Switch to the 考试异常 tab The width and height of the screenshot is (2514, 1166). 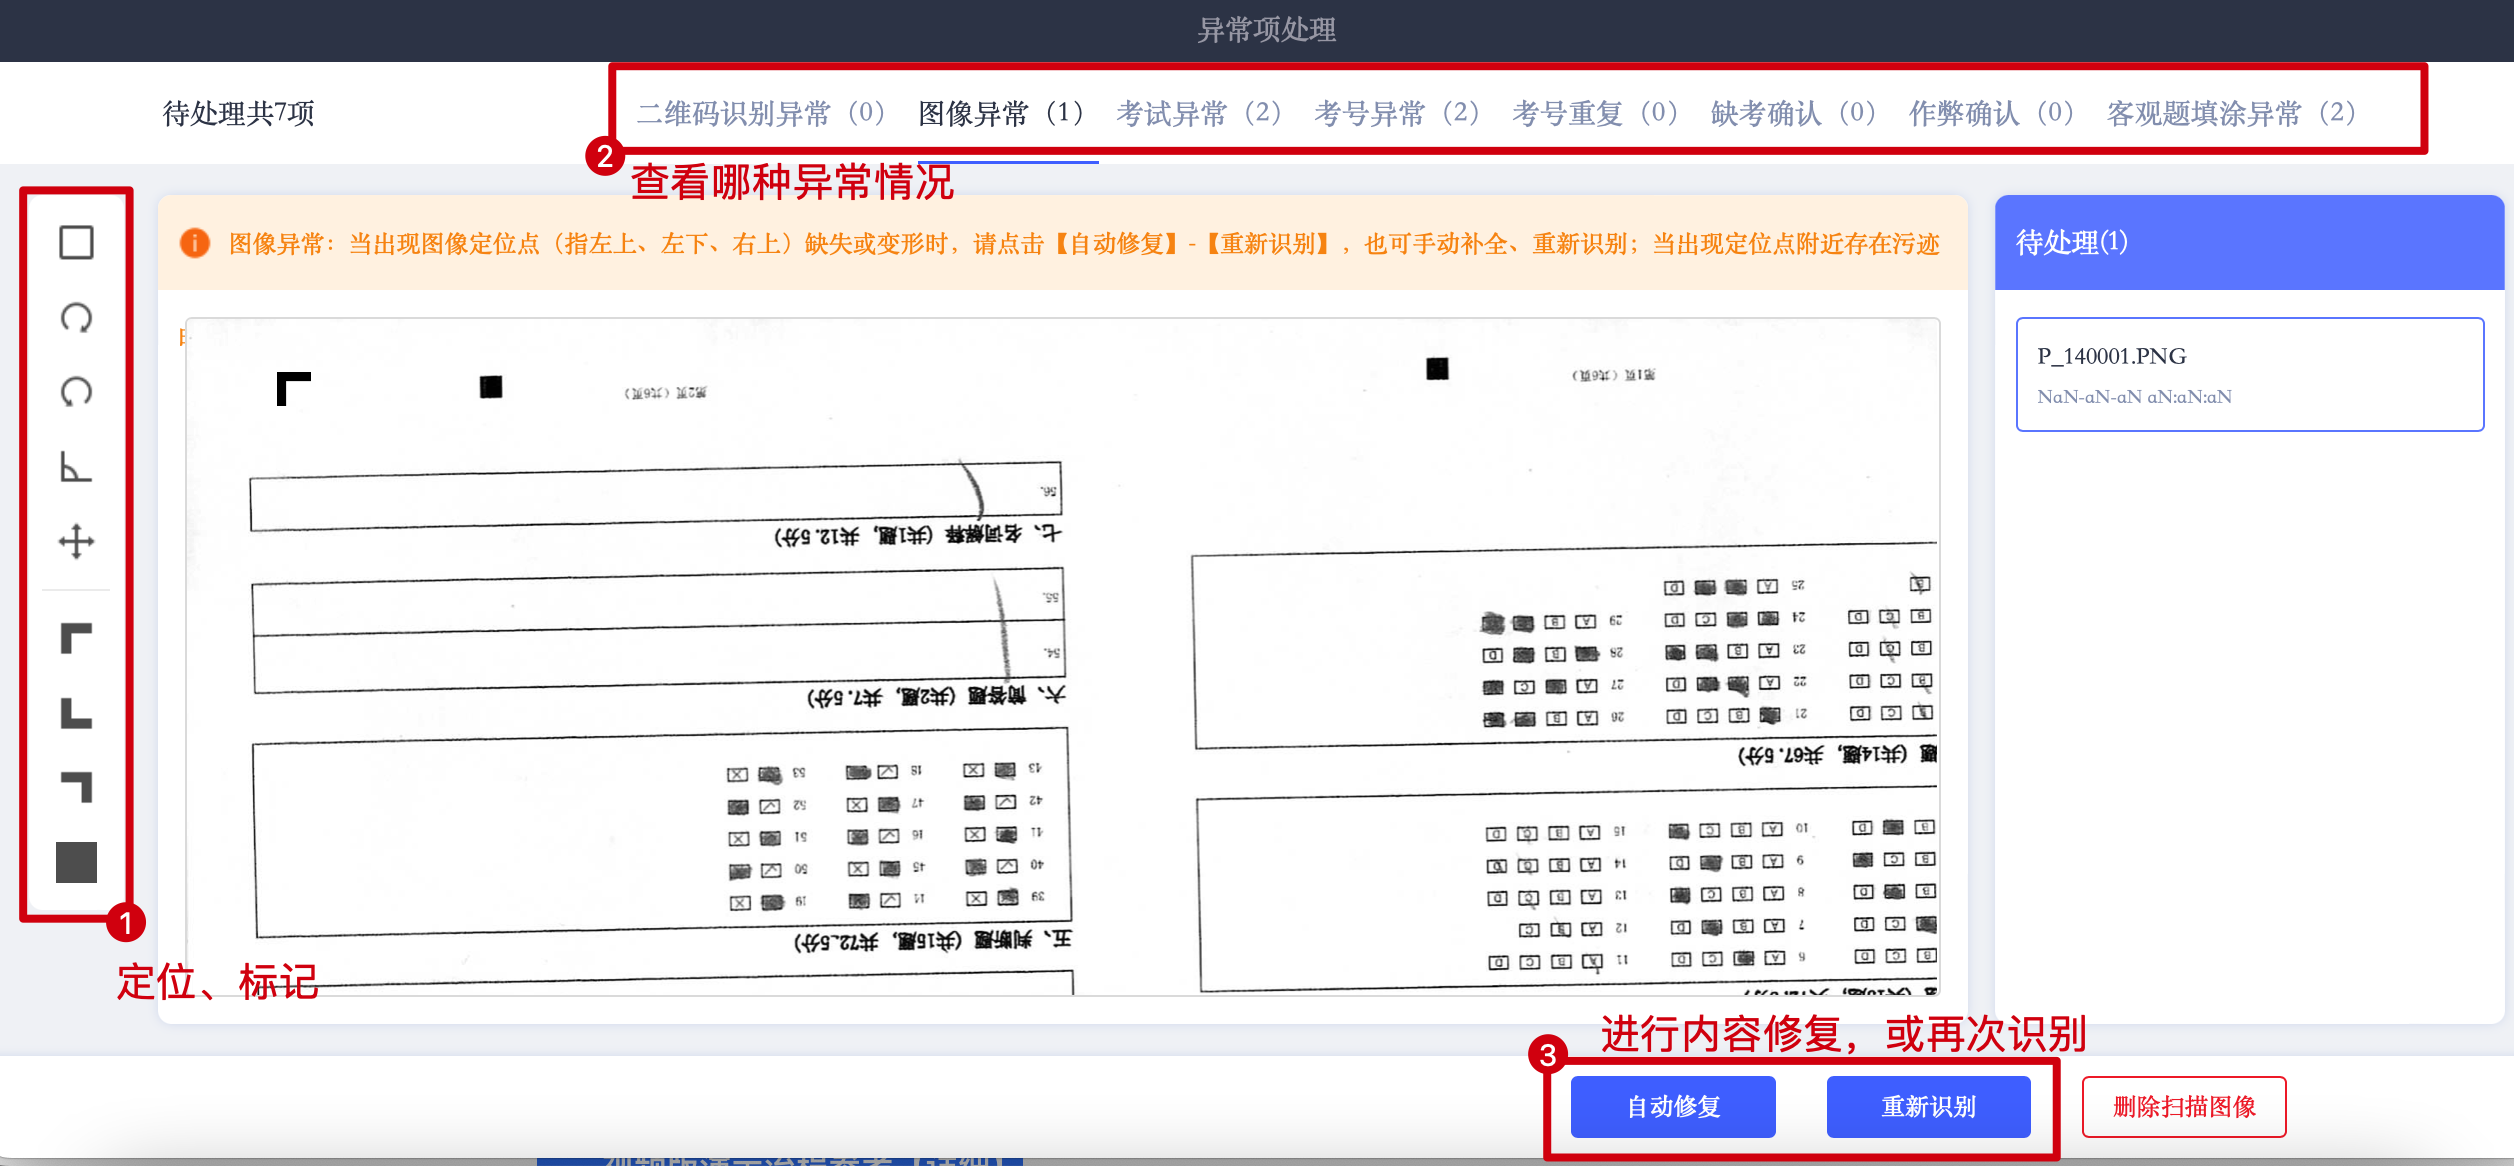point(1198,113)
